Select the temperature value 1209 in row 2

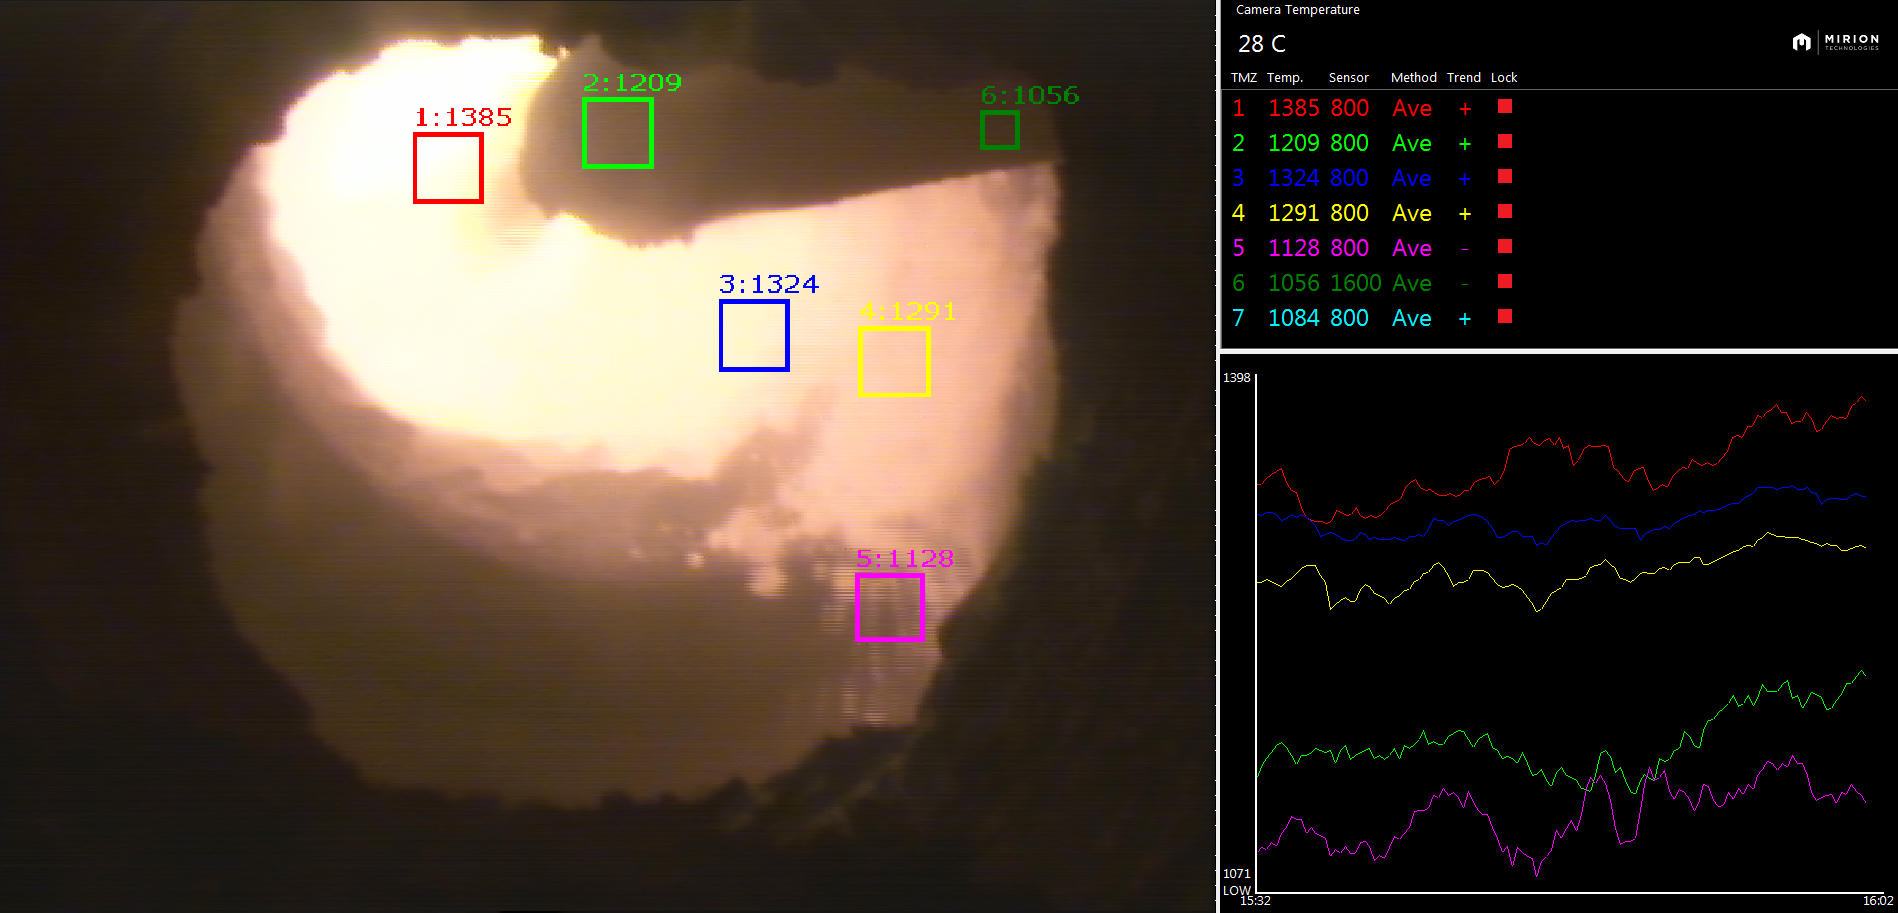coord(1294,143)
